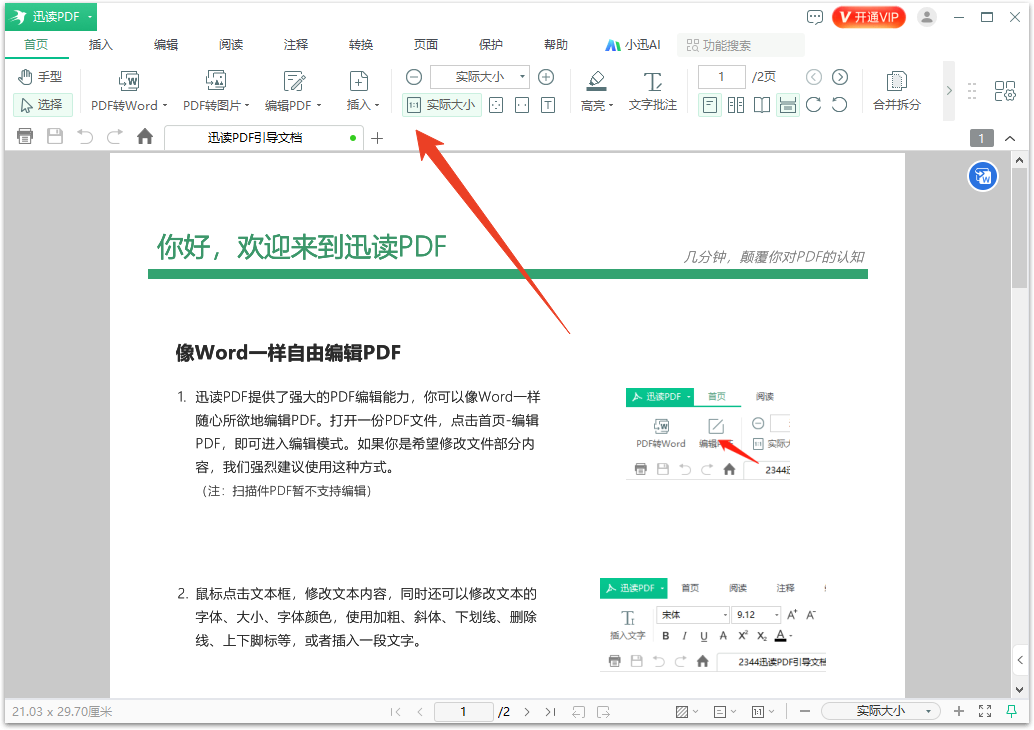1034x730 pixels.
Task: Select the 文字批注 text annotation tool
Action: (653, 90)
